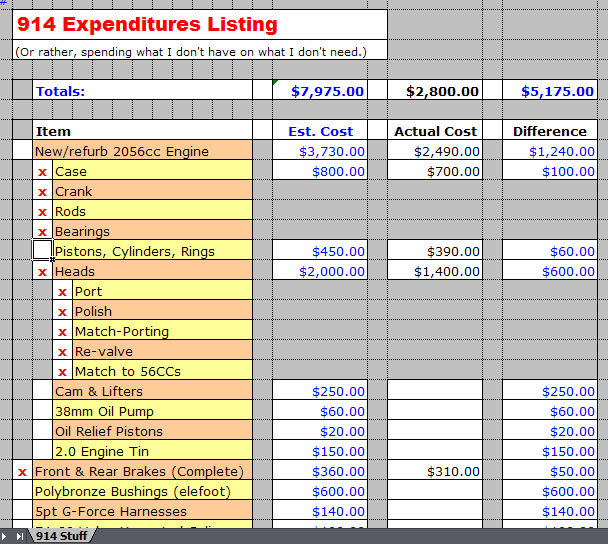Click the next sheet navigation arrow

coord(4,537)
